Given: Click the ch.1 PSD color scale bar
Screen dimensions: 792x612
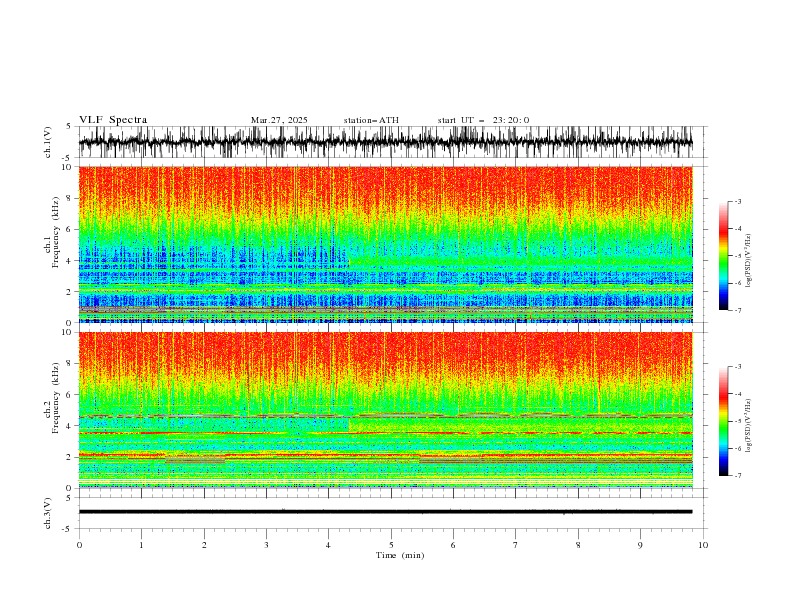Looking at the screenshot, I should pyautogui.click(x=723, y=256).
